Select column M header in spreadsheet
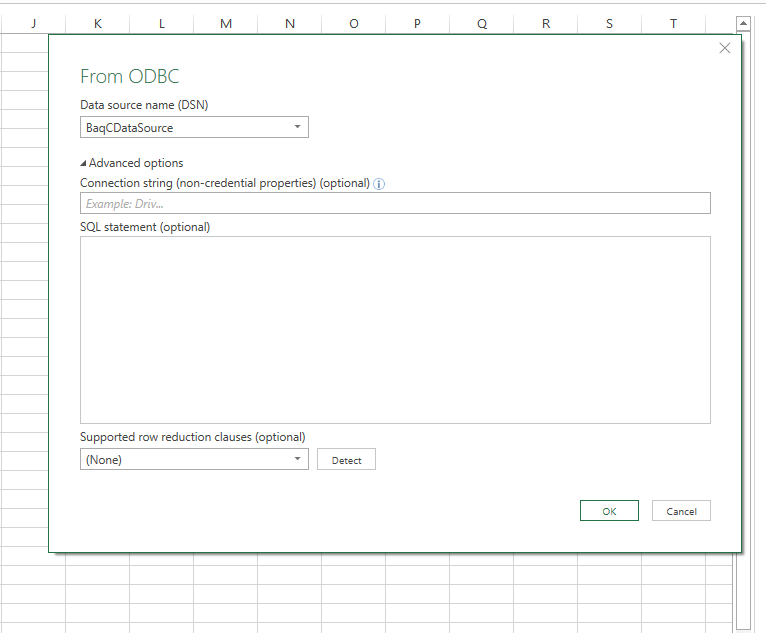The image size is (766, 633). pyautogui.click(x=226, y=23)
